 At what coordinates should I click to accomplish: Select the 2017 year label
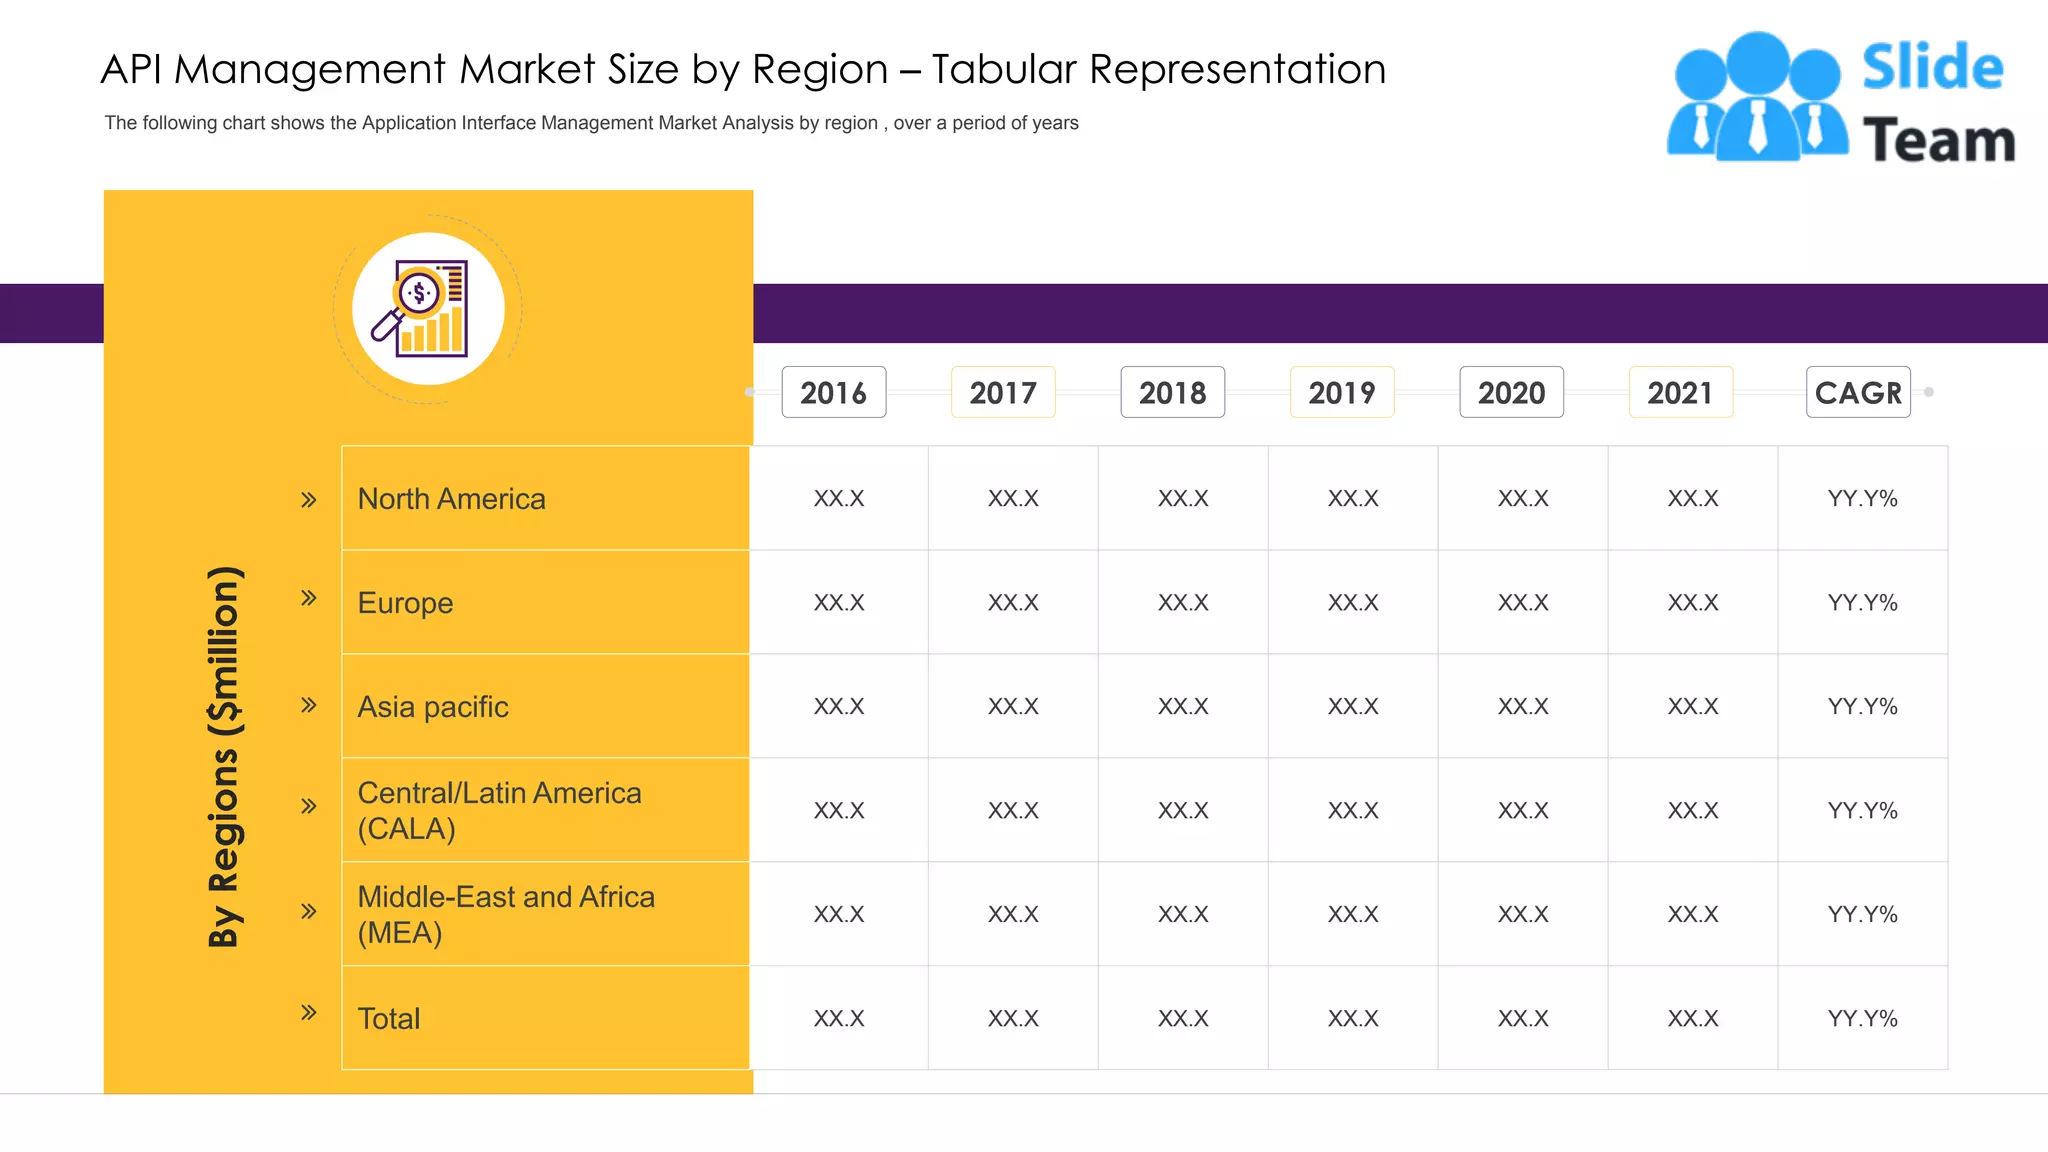tap(1003, 392)
